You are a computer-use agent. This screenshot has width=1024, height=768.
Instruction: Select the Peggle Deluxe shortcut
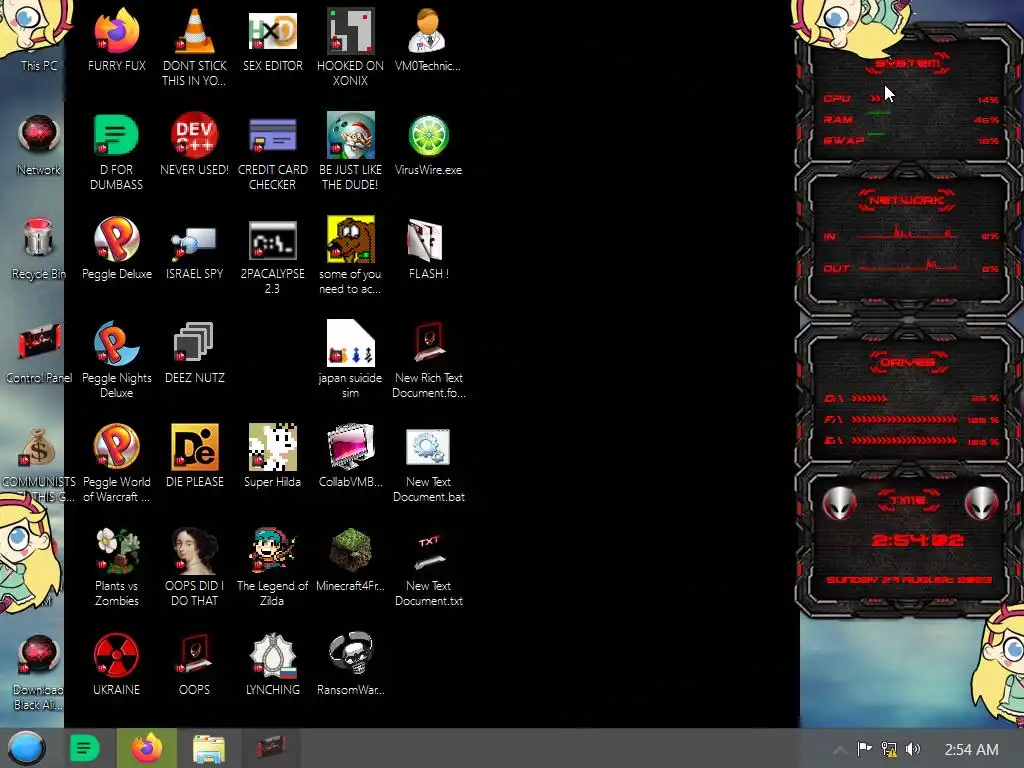(x=116, y=249)
